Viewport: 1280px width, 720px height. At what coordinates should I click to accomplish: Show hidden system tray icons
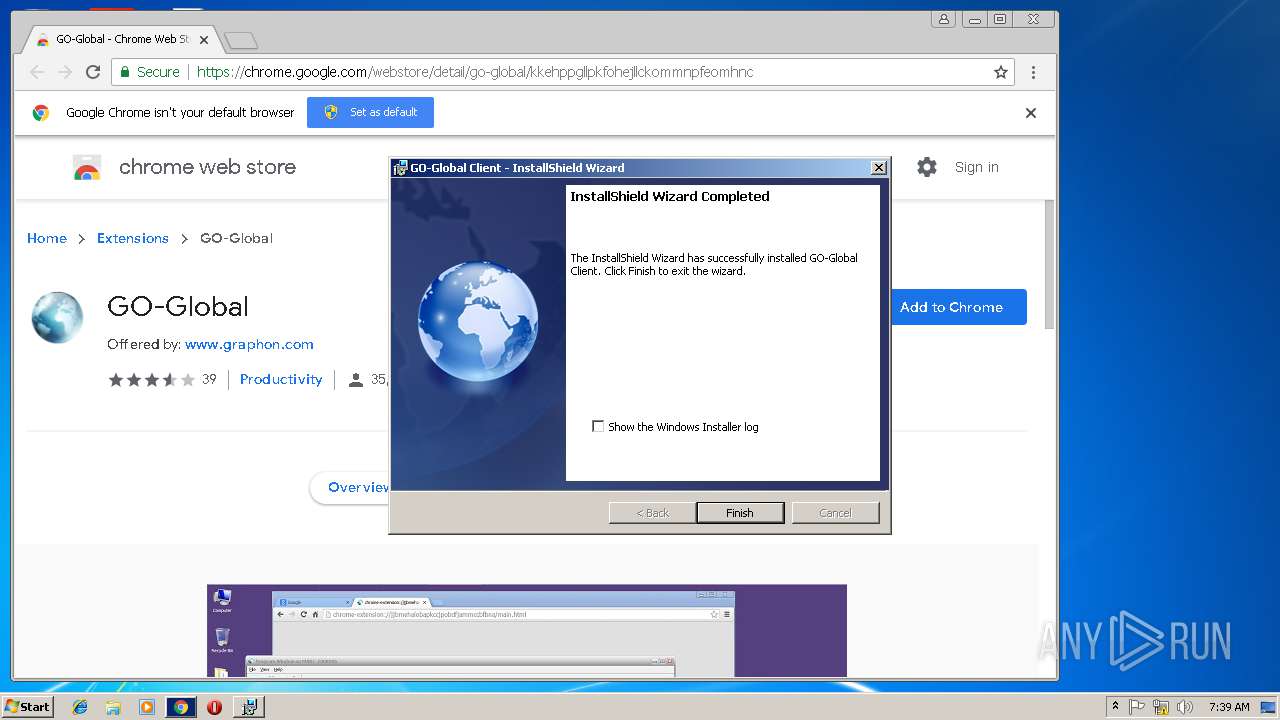pyautogui.click(x=1115, y=707)
